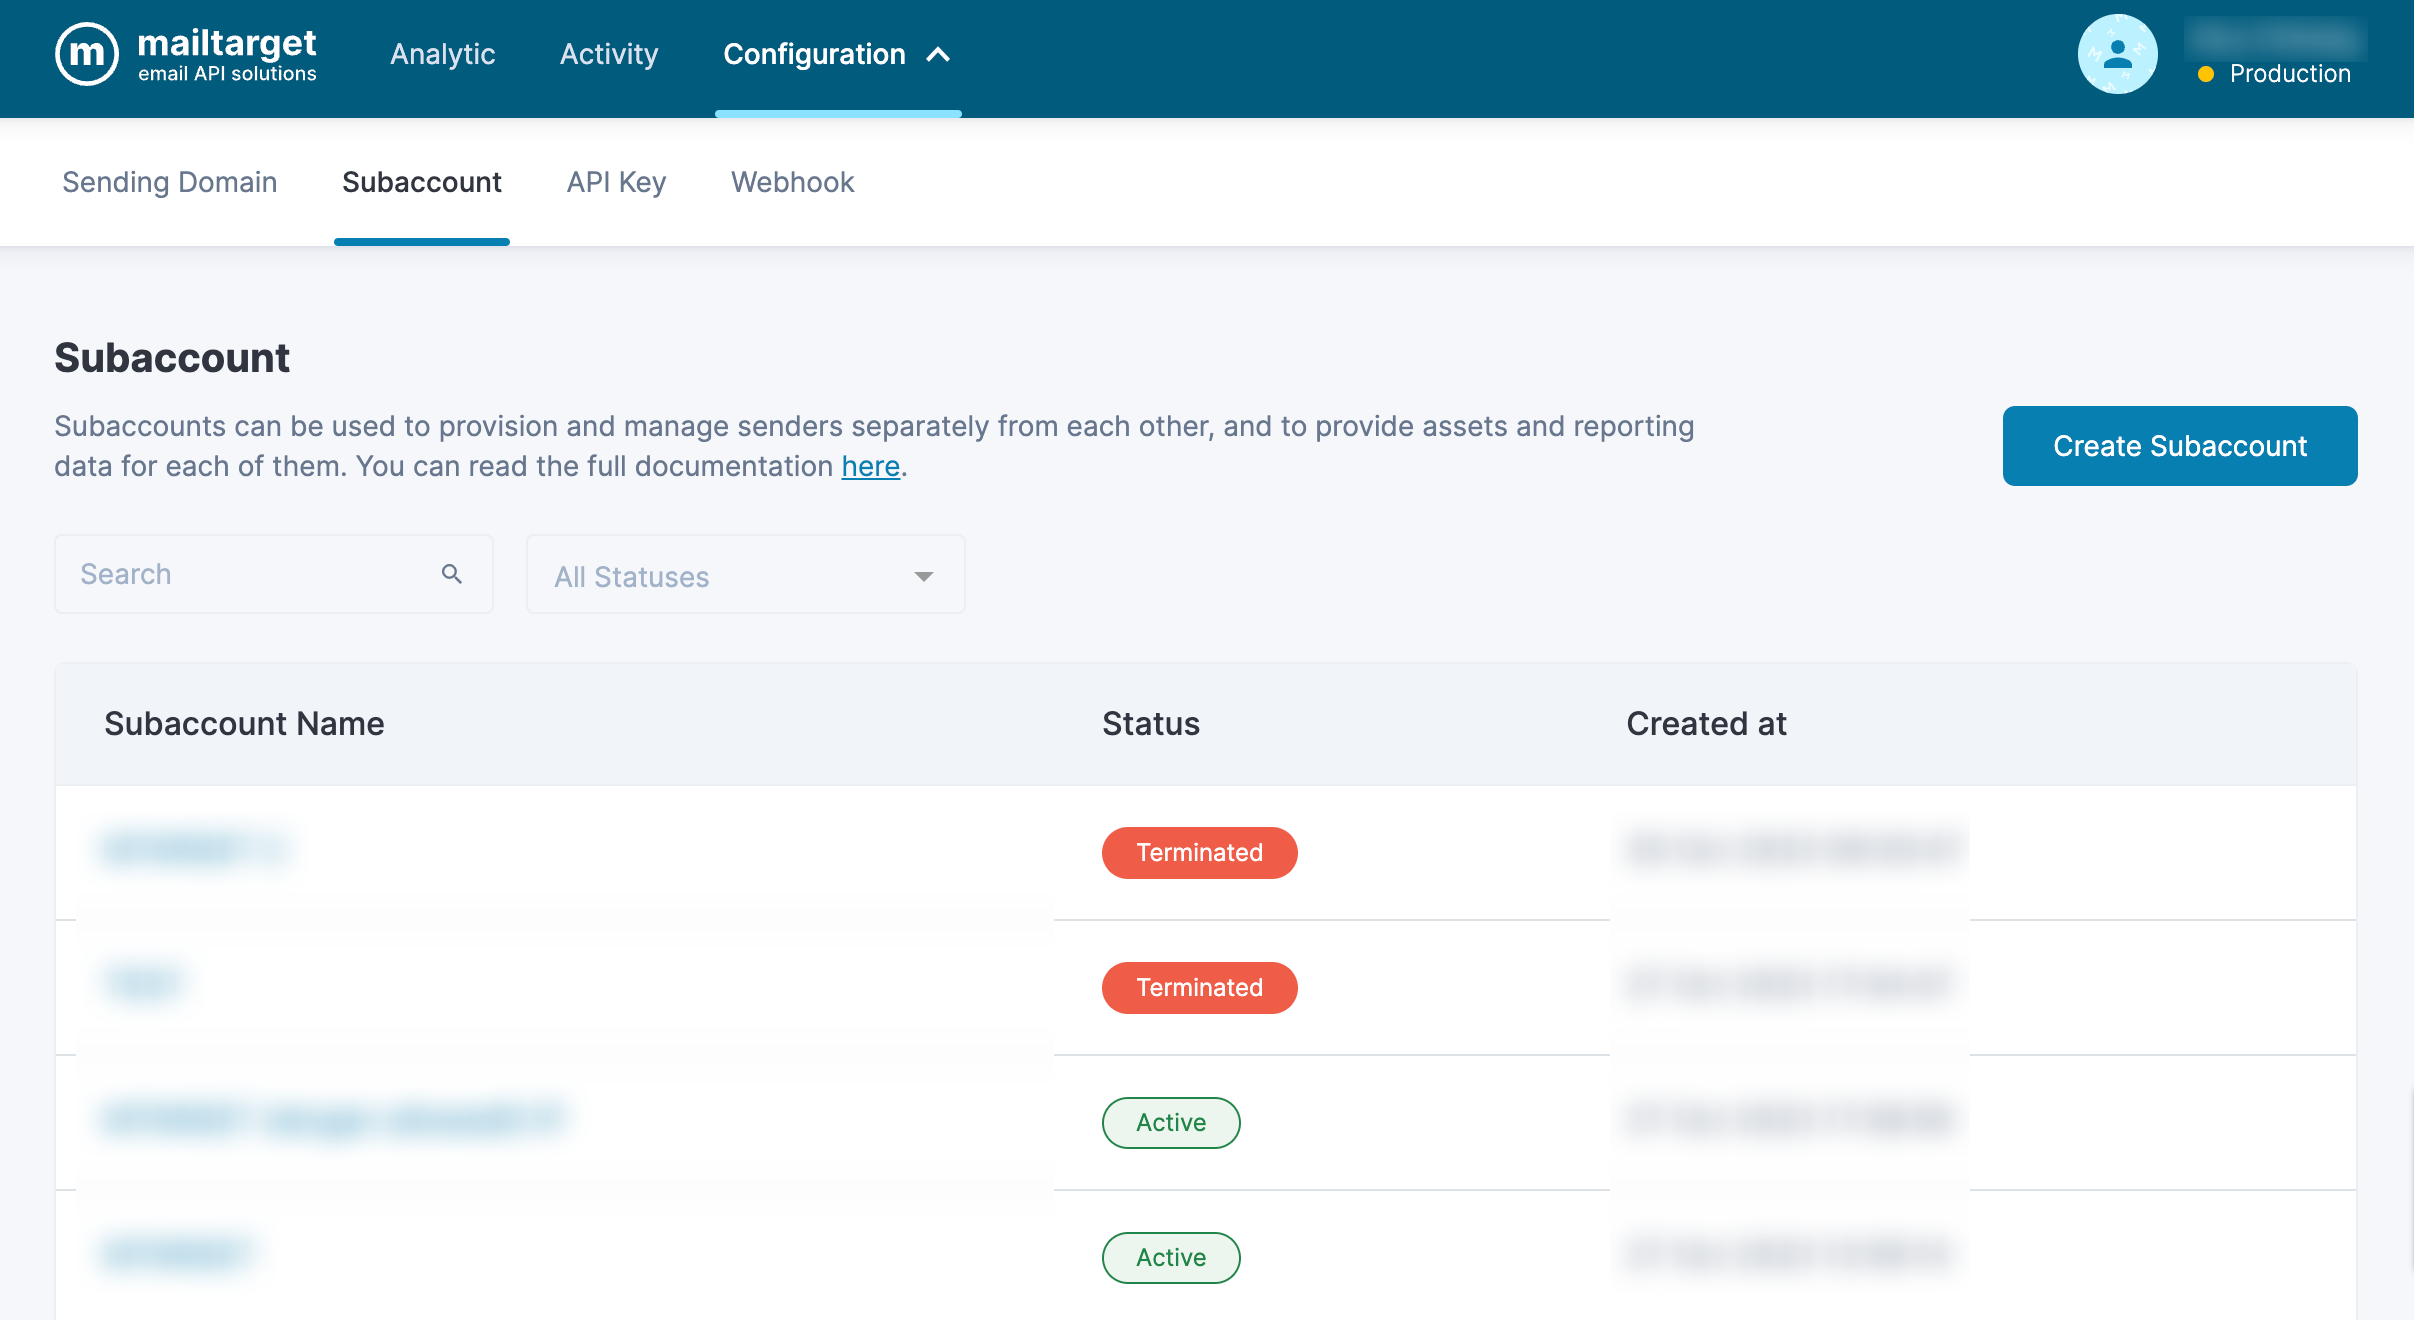The image size is (2414, 1320).
Task: Click the mailtarget logo icon
Action: click(87, 54)
